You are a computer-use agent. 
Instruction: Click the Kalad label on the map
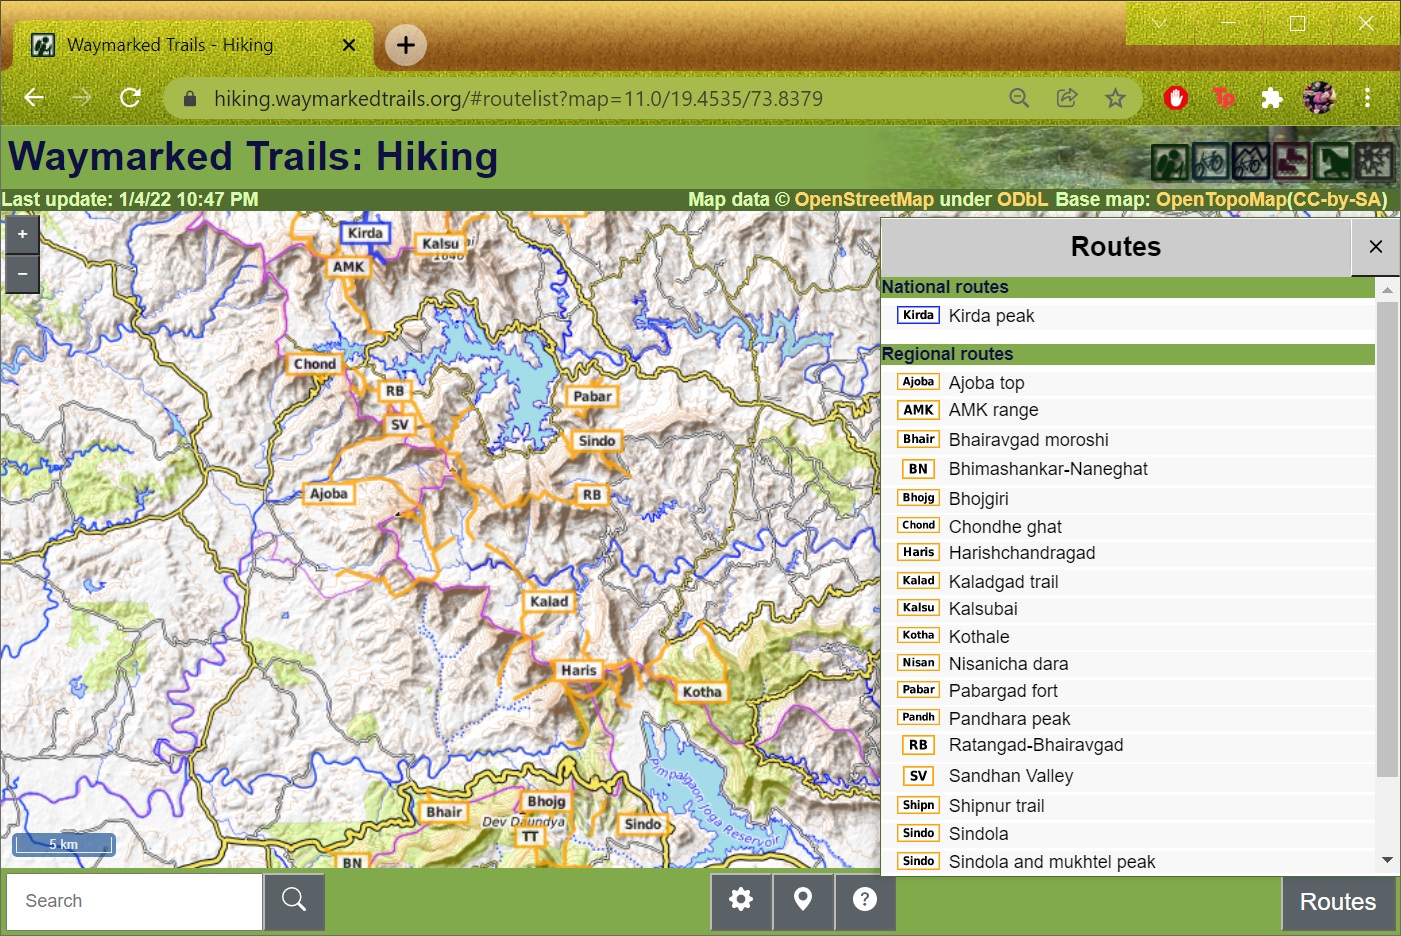(x=549, y=601)
